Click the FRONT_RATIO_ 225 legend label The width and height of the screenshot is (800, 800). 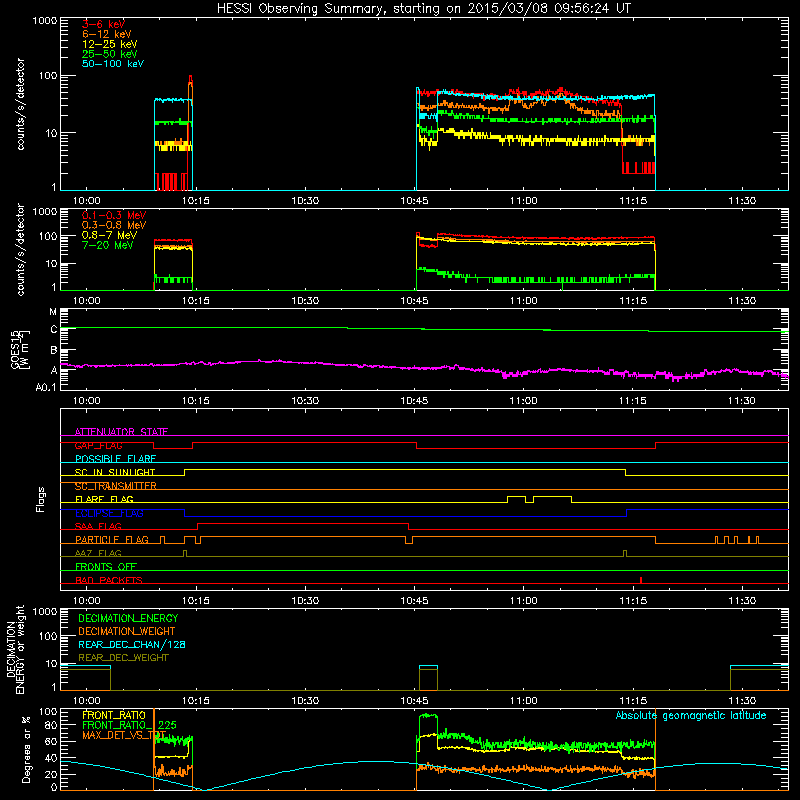pyautogui.click(x=129, y=725)
